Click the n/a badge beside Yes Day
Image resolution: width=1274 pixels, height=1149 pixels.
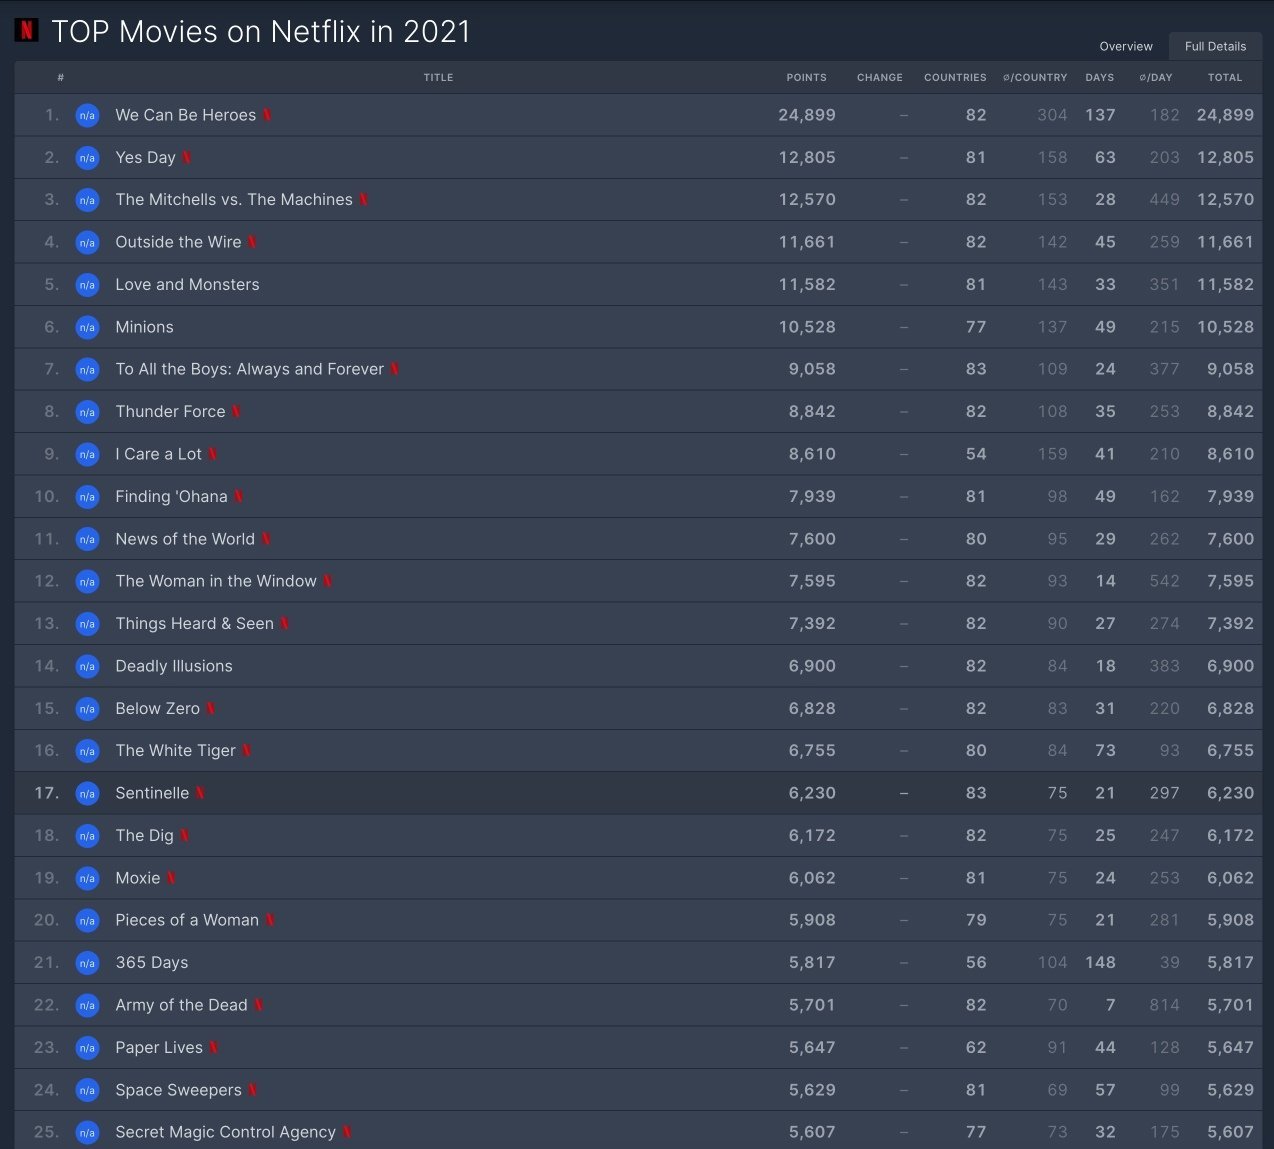[87, 158]
